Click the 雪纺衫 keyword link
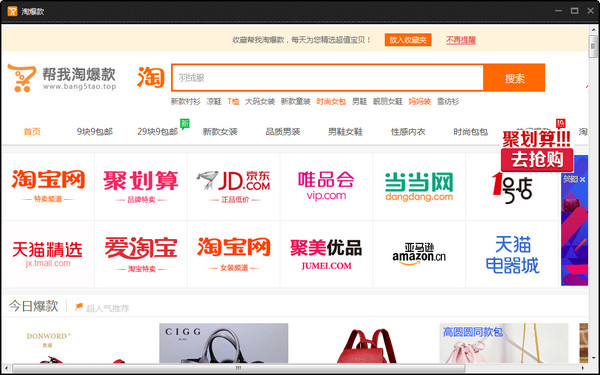This screenshot has width=600, height=375. tap(448, 101)
